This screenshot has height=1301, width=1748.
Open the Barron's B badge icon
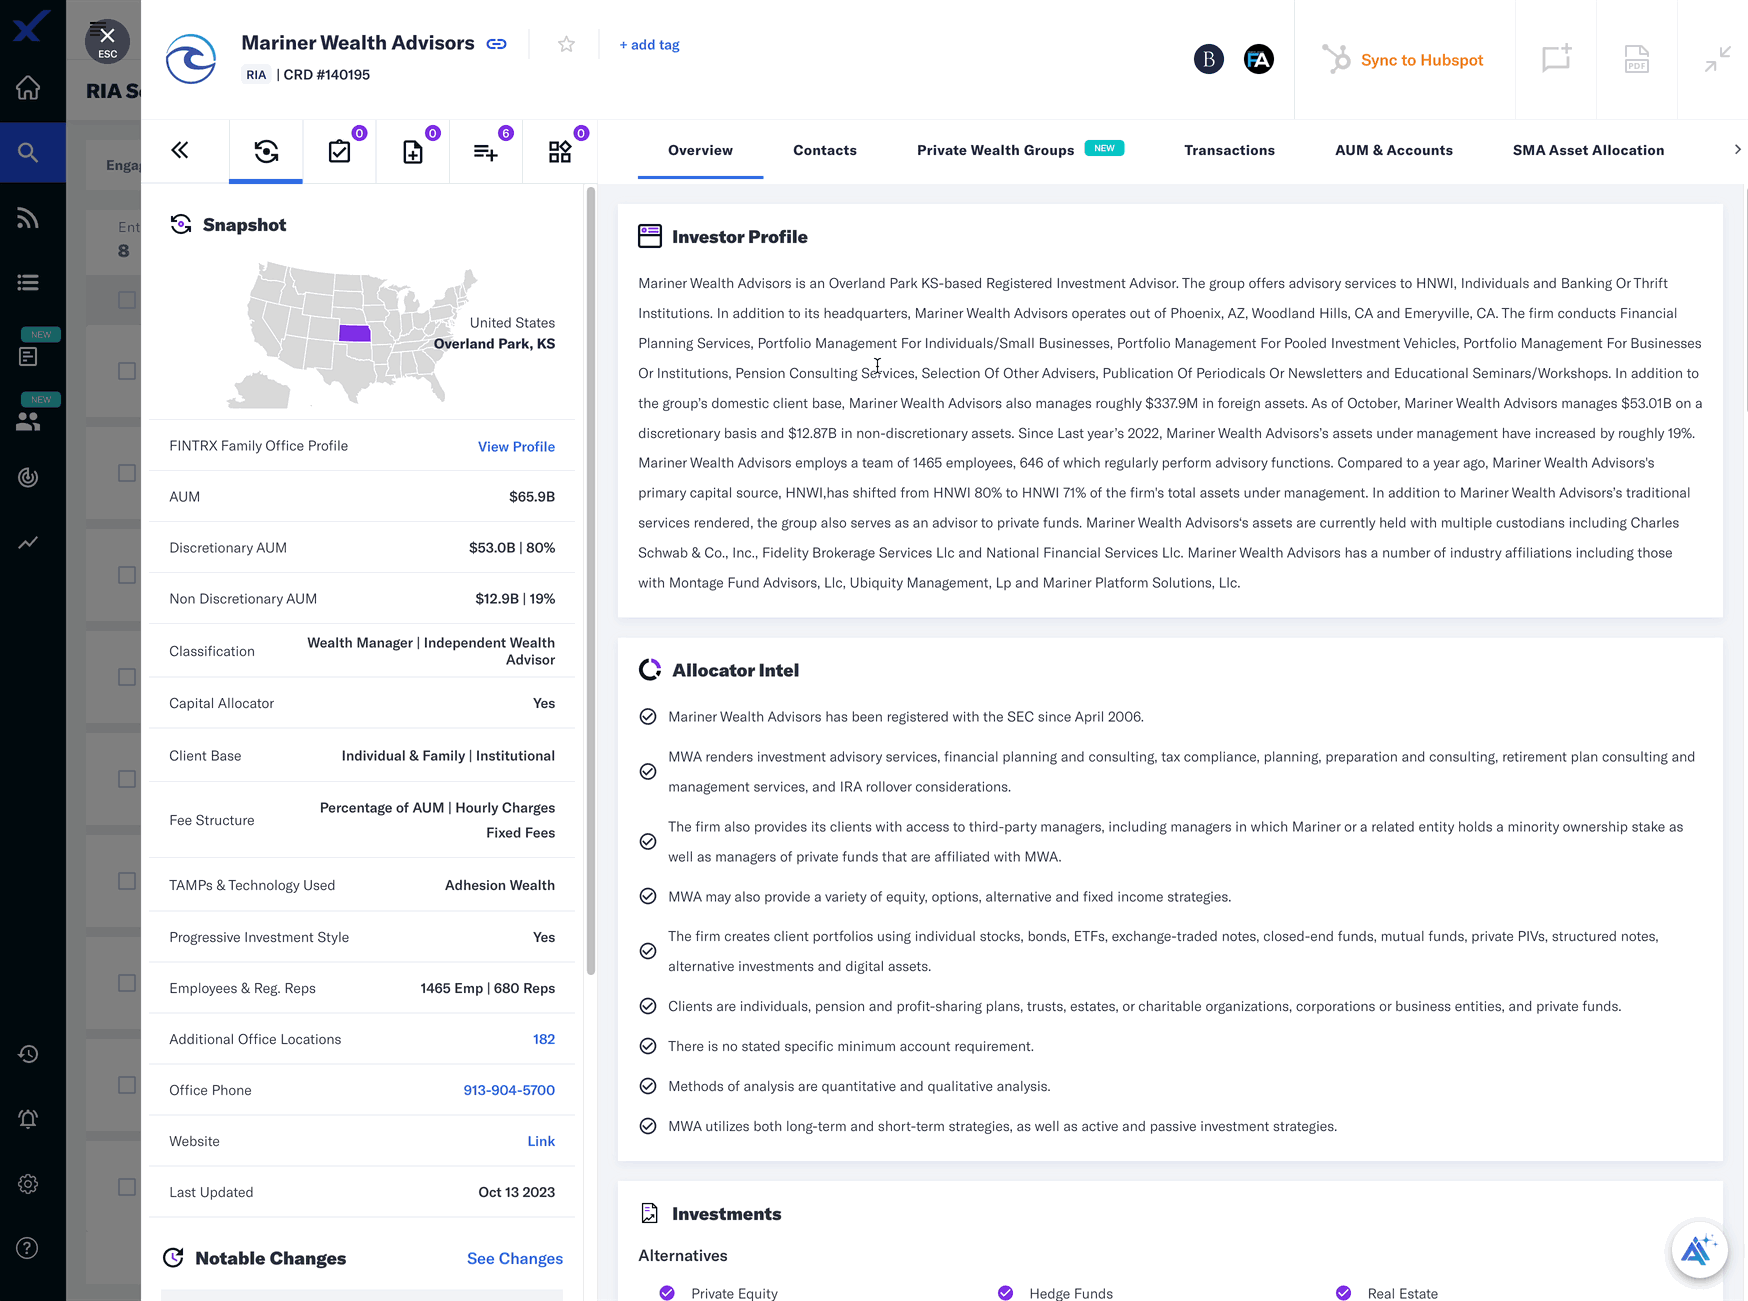coord(1209,60)
